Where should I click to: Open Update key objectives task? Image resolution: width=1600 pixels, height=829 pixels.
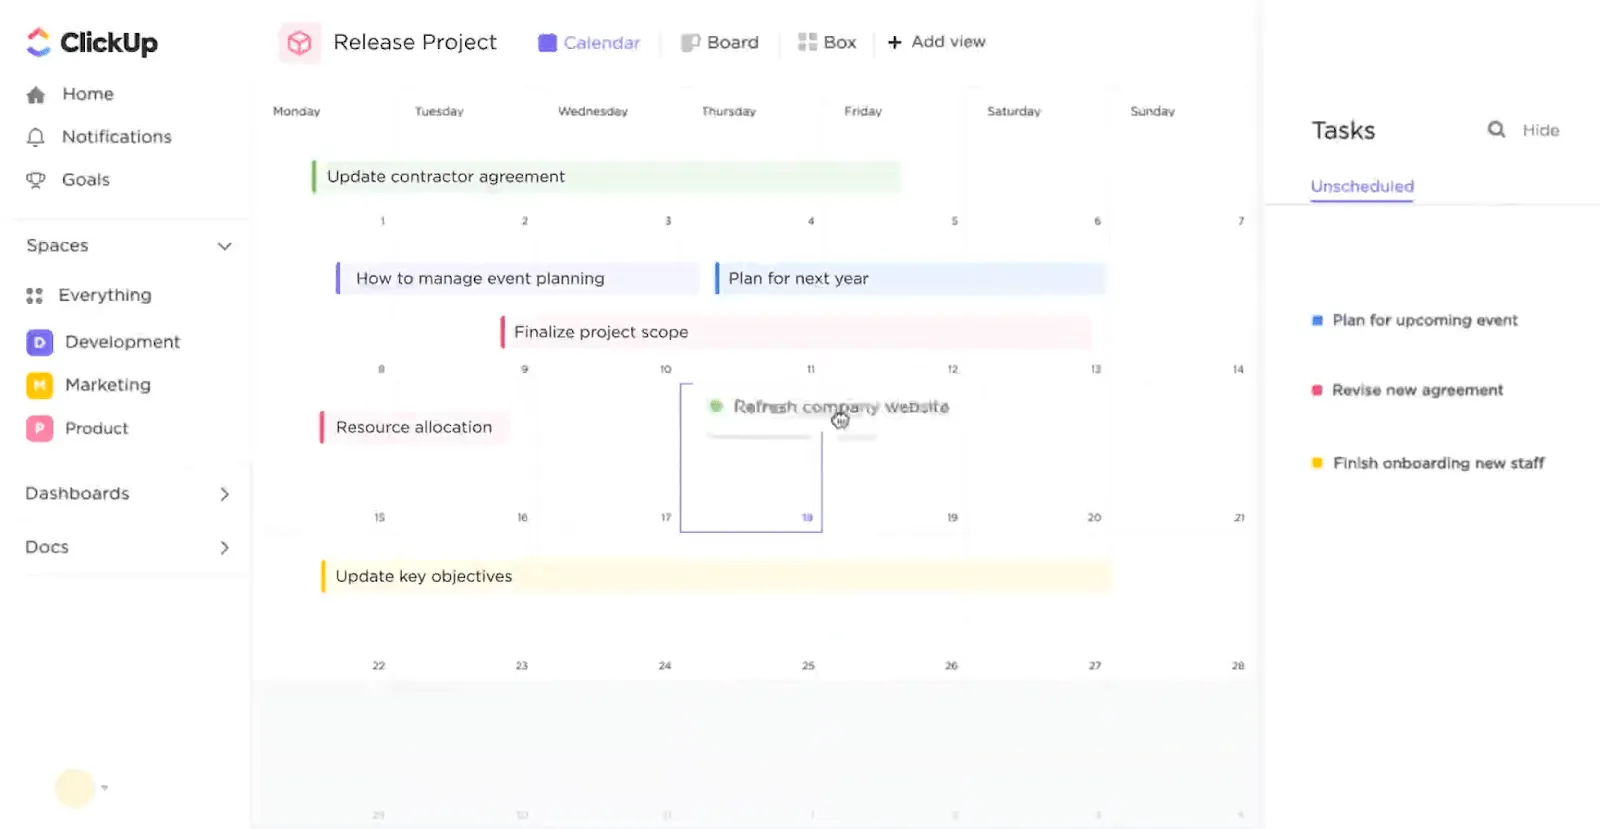pyautogui.click(x=715, y=577)
